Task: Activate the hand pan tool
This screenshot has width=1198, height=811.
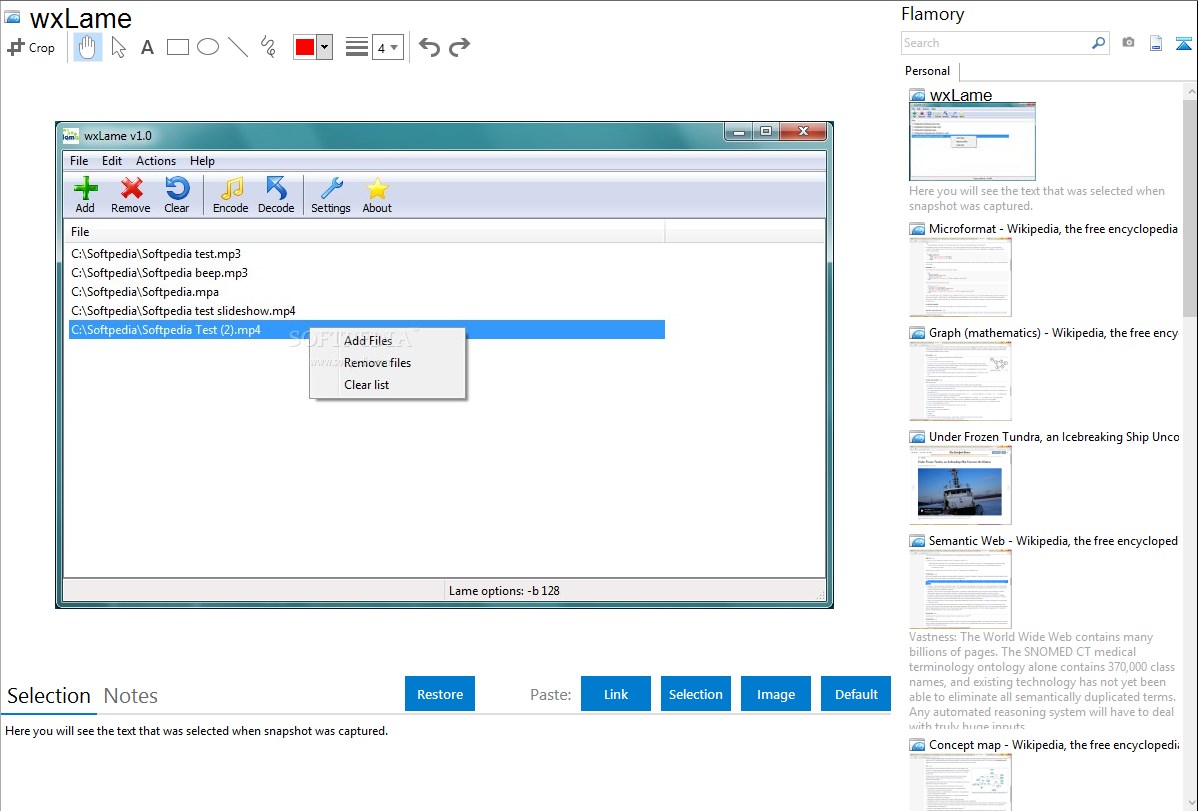Action: 88,47
